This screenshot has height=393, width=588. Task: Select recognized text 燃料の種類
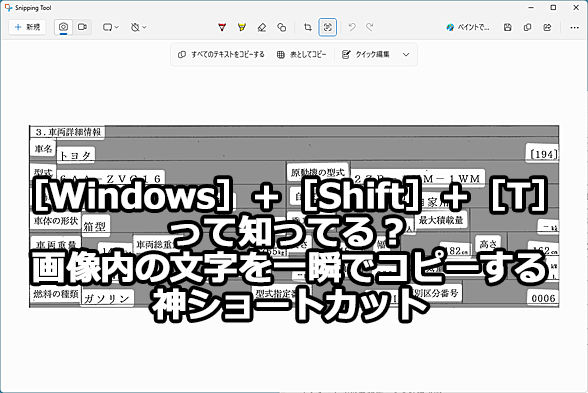click(56, 294)
